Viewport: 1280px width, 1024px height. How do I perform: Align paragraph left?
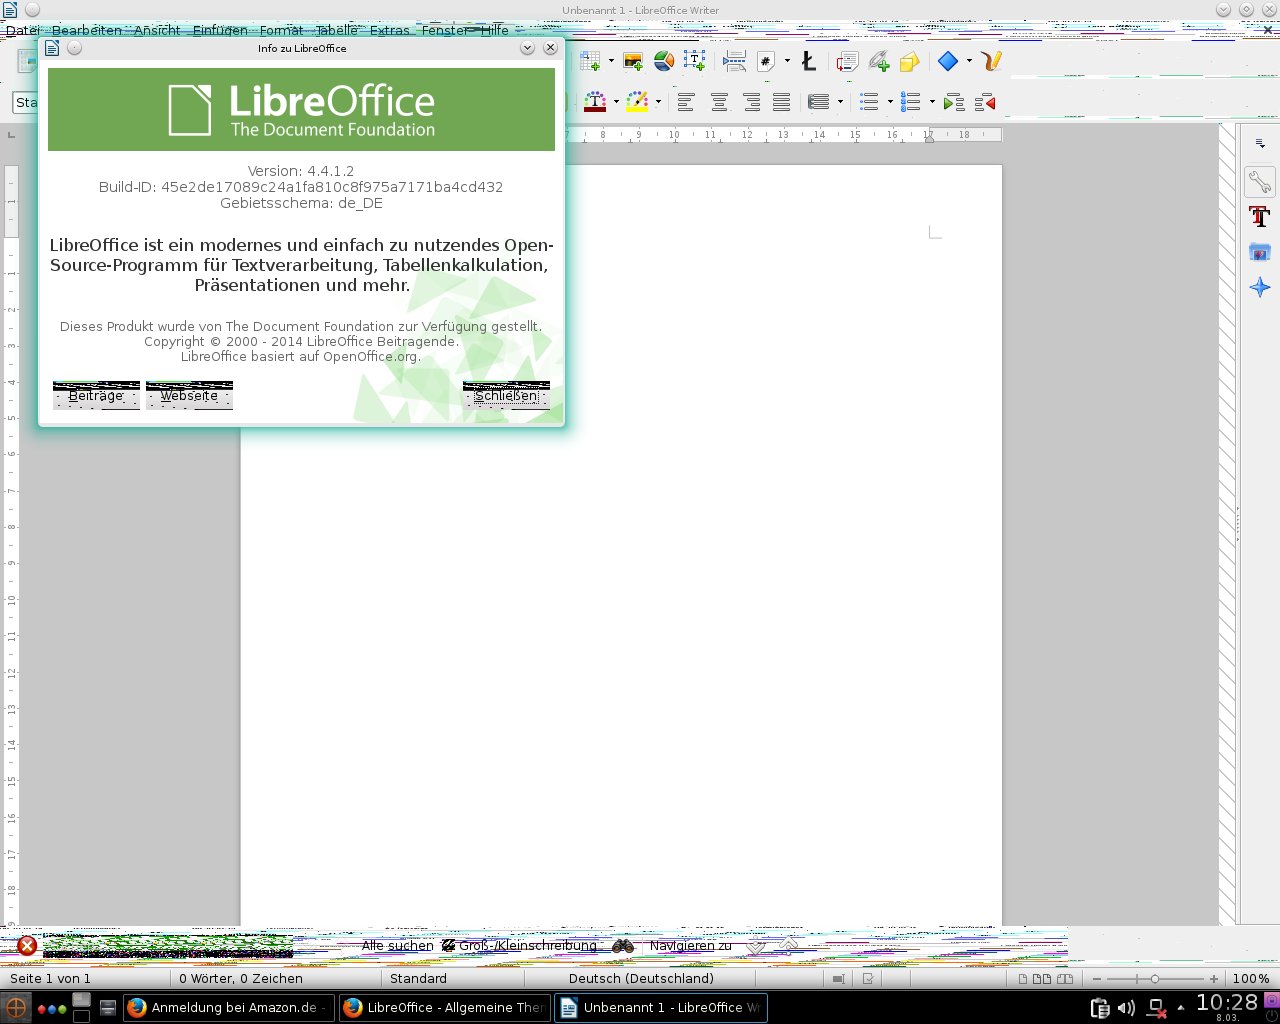tap(686, 101)
